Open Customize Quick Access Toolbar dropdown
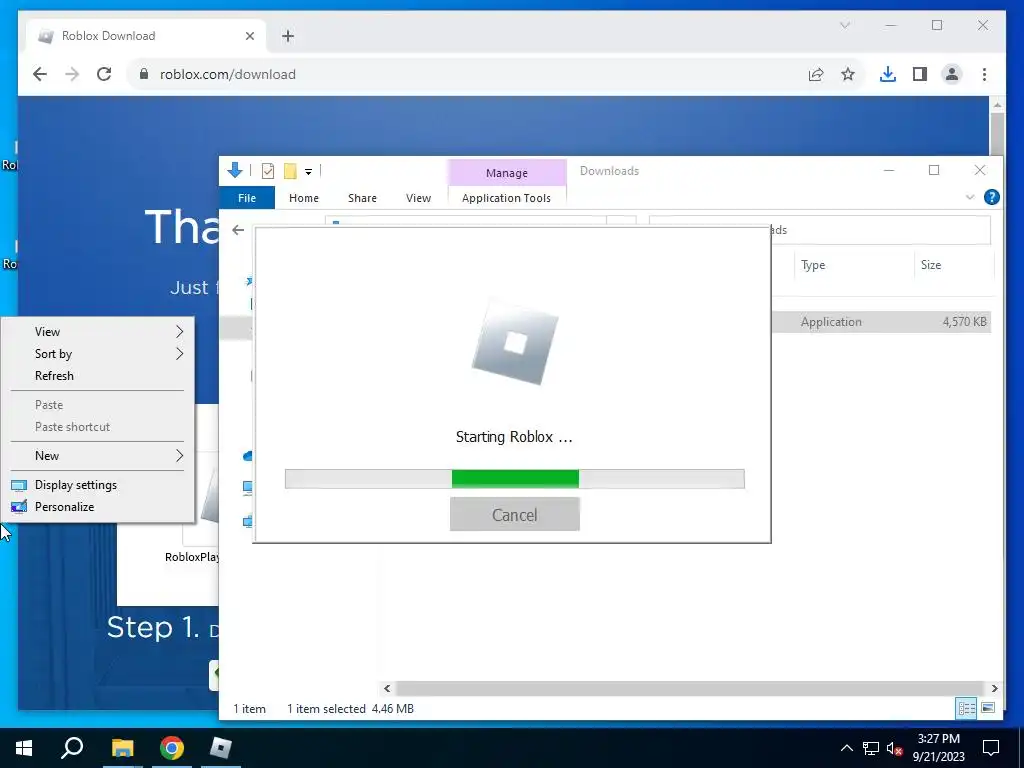Viewport: 1024px width, 768px height. [308, 172]
